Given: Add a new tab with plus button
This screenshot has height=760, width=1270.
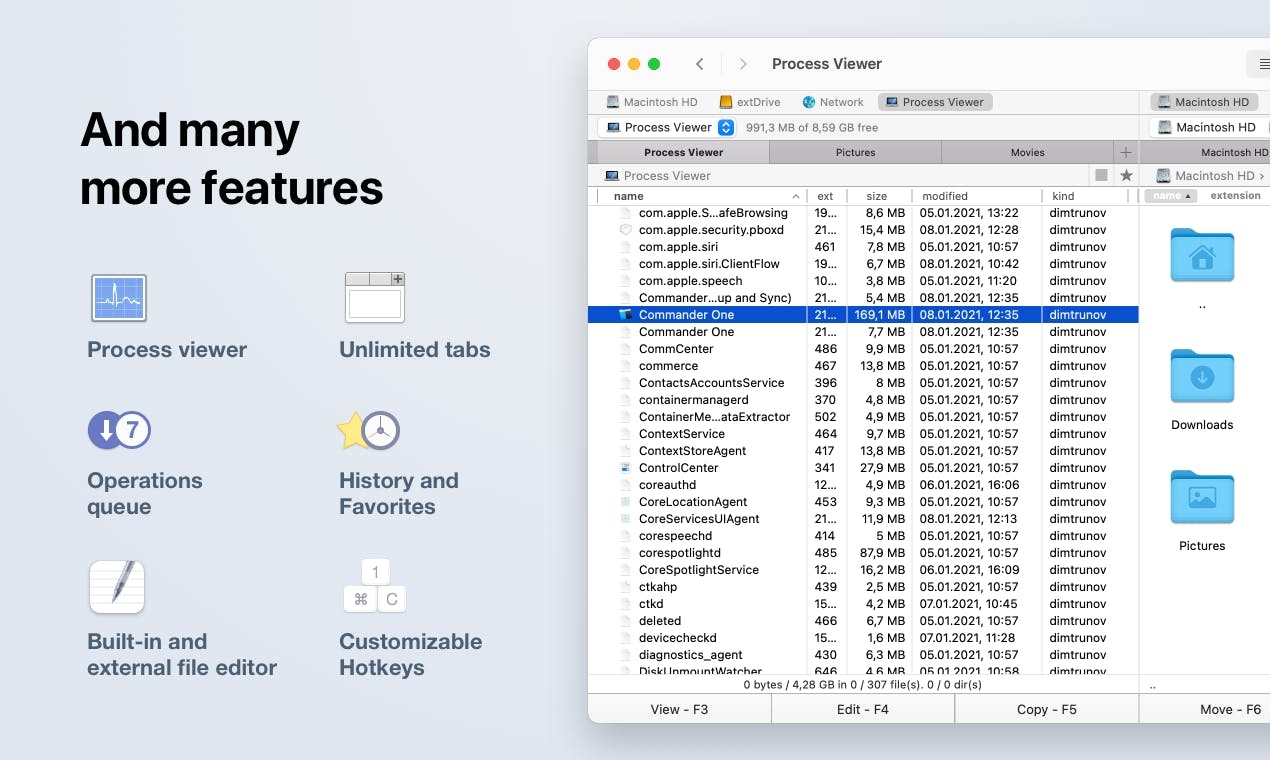Looking at the screenshot, I should click(x=1126, y=152).
